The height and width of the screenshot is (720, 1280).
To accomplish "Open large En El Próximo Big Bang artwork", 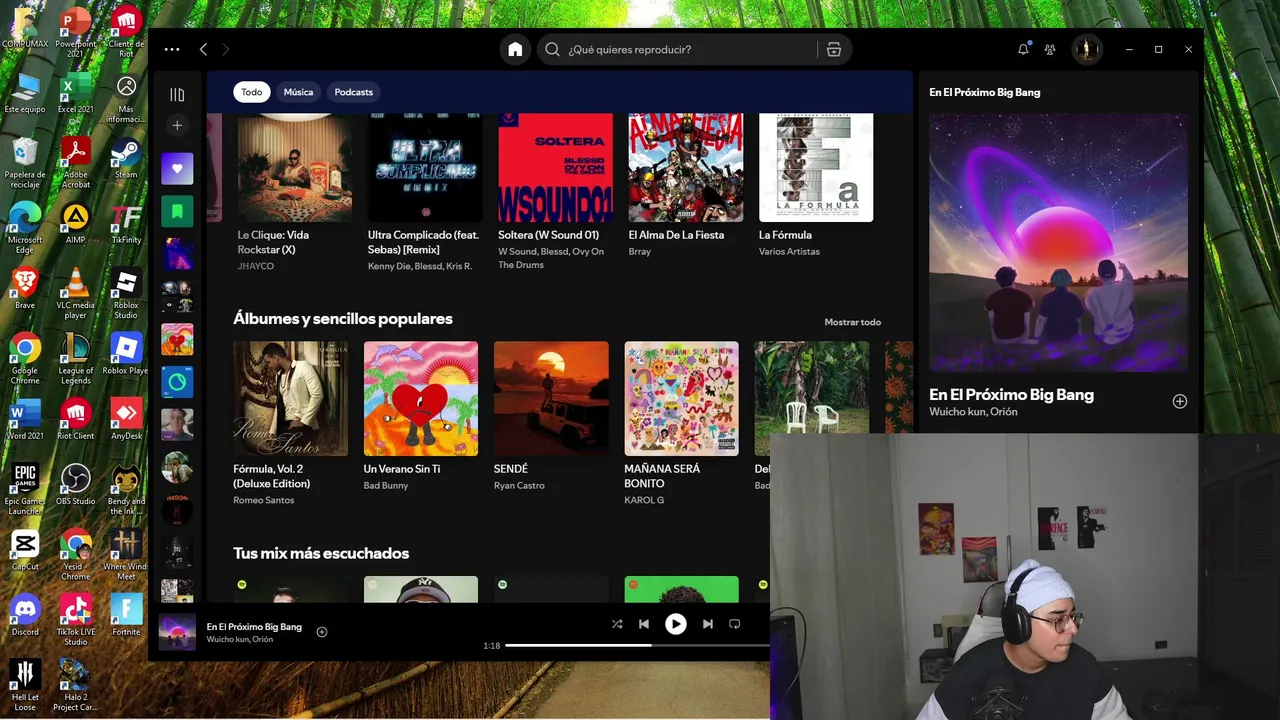I will [x=1058, y=242].
